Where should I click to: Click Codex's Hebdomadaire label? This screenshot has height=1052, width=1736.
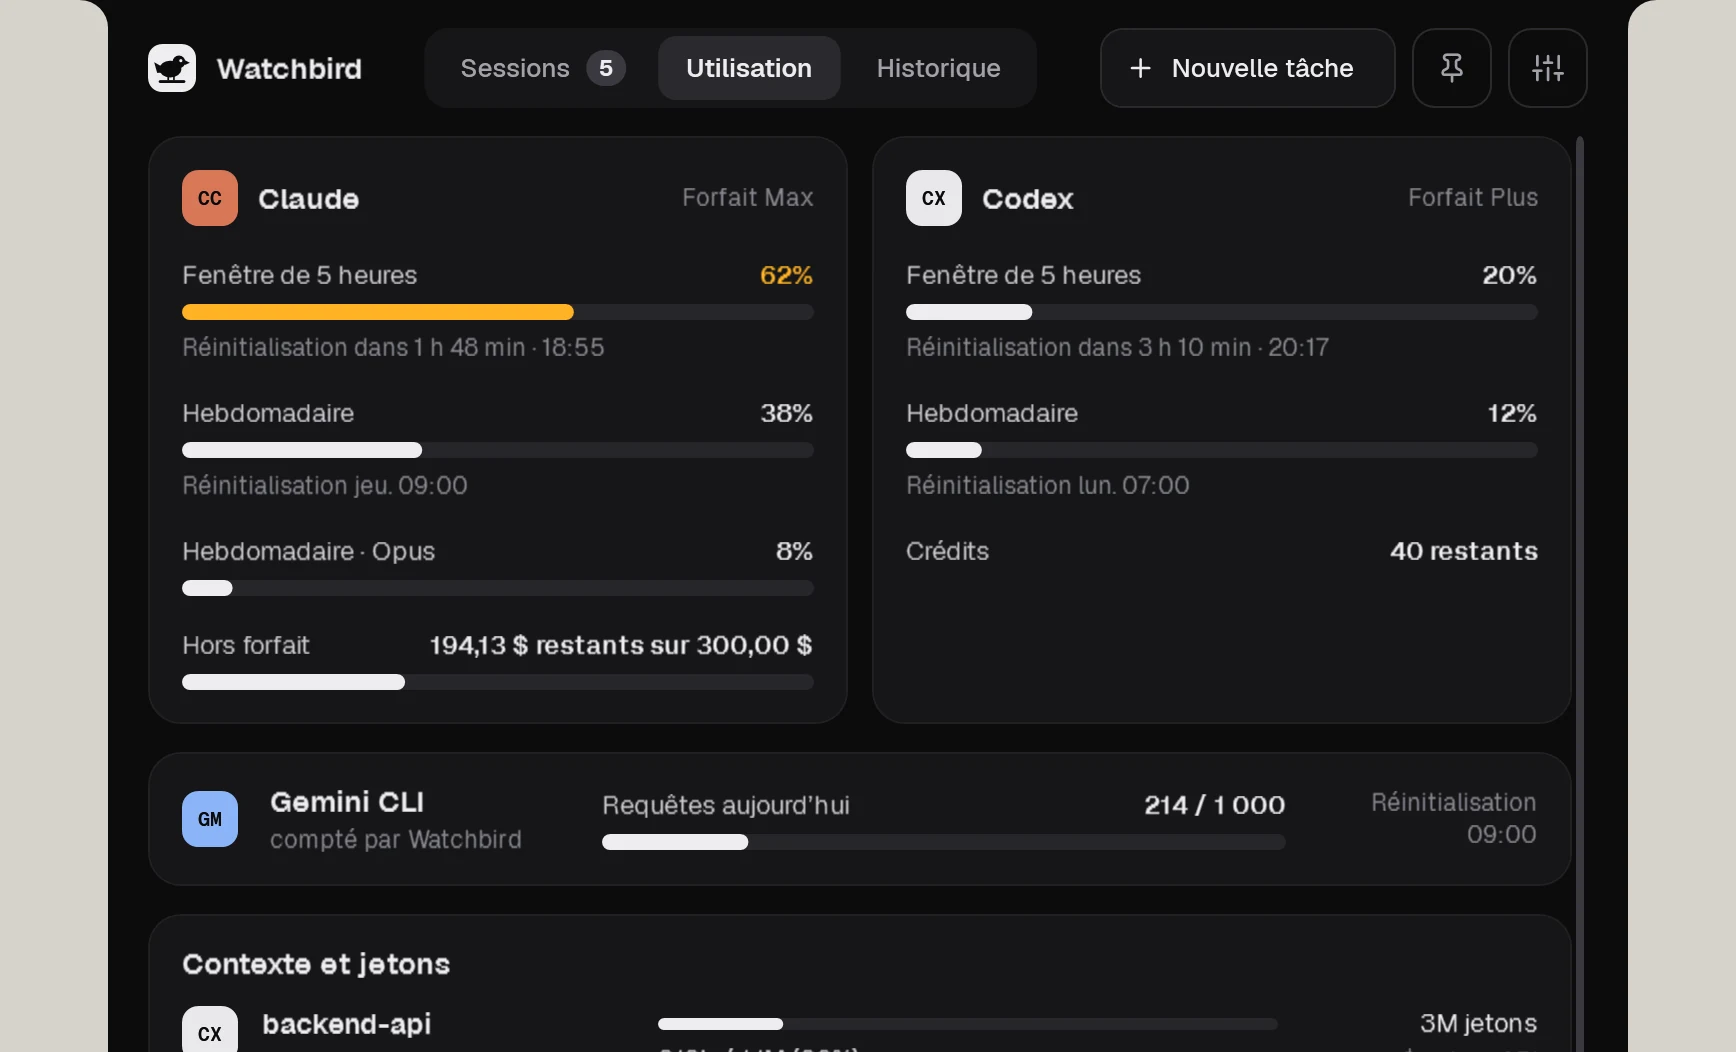992,413
